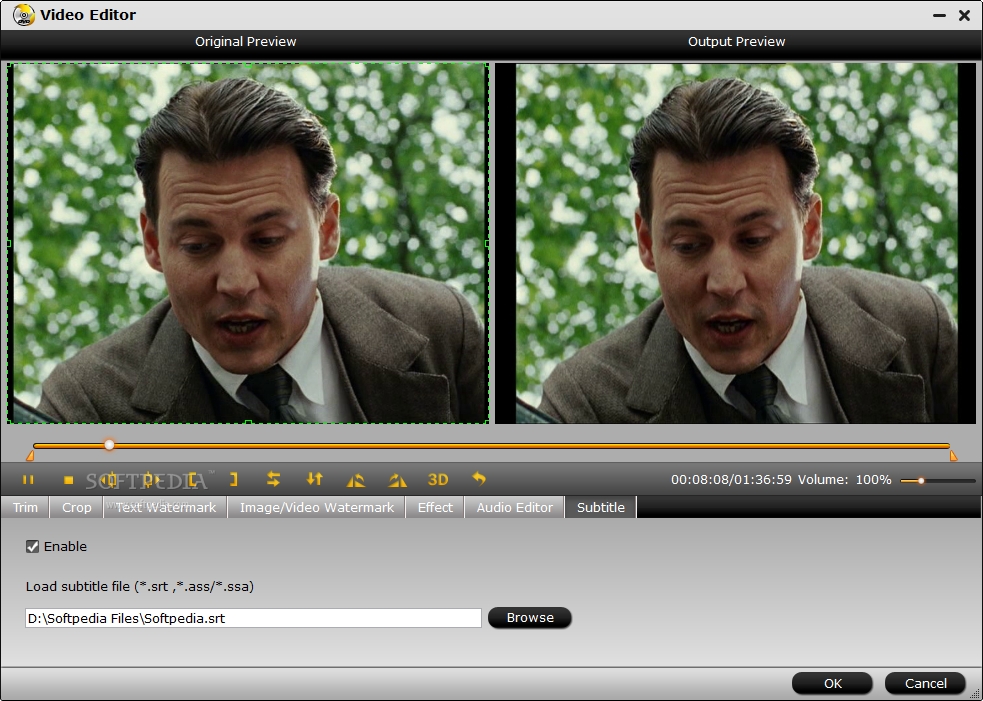This screenshot has width=983, height=701.
Task: Click the subtitle file path field
Action: click(x=253, y=618)
